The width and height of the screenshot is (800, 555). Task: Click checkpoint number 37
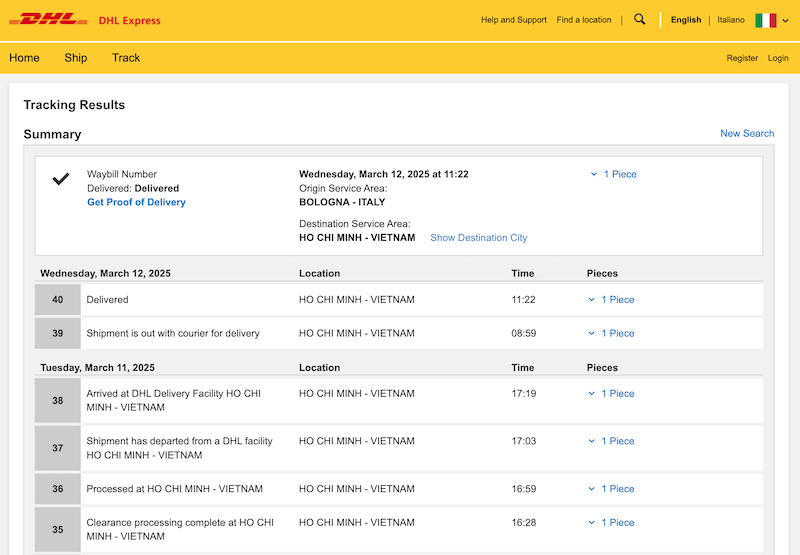[58, 448]
